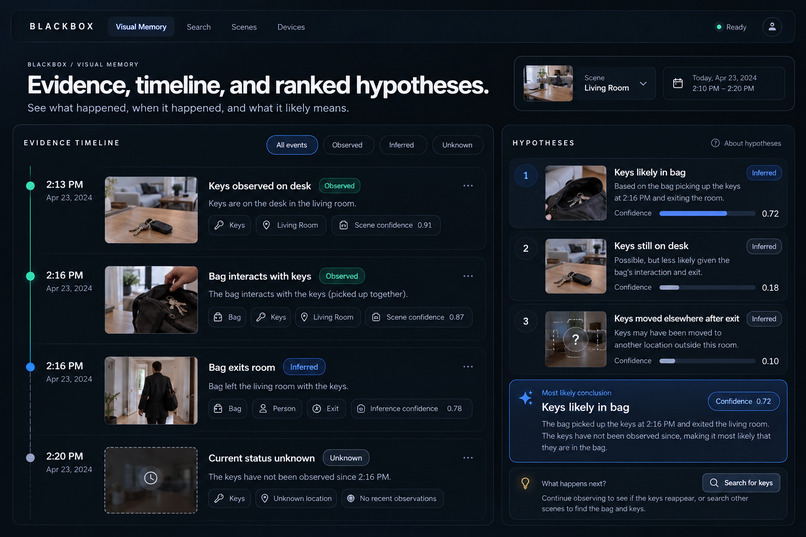The width and height of the screenshot is (806, 537).
Task: Filter timeline to Observed events
Action: click(x=347, y=145)
